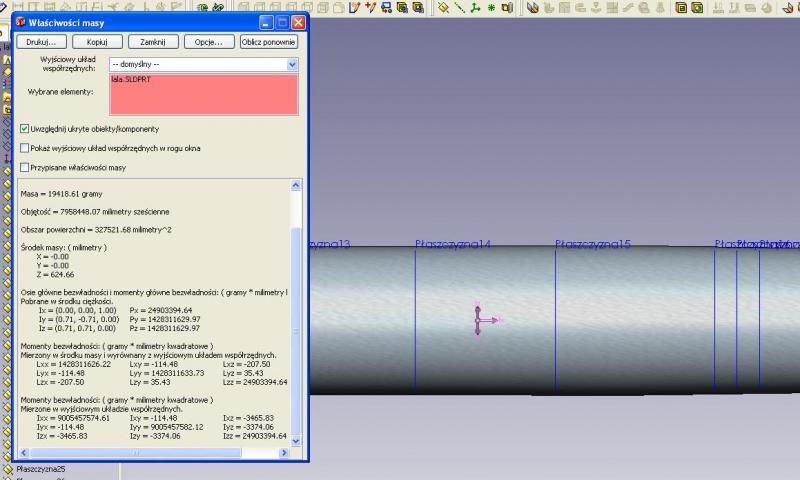Viewport: 800px width, 480px height.
Task: Activate the 3D Sketch icon with red plus
Action: [x=370, y=7]
